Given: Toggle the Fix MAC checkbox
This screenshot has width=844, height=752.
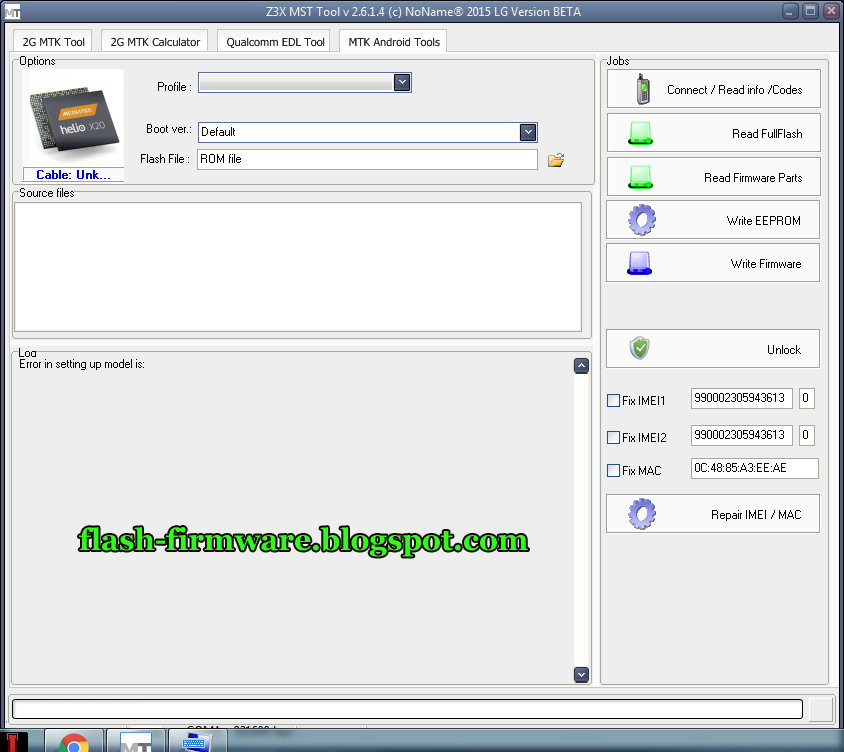Looking at the screenshot, I should point(614,468).
